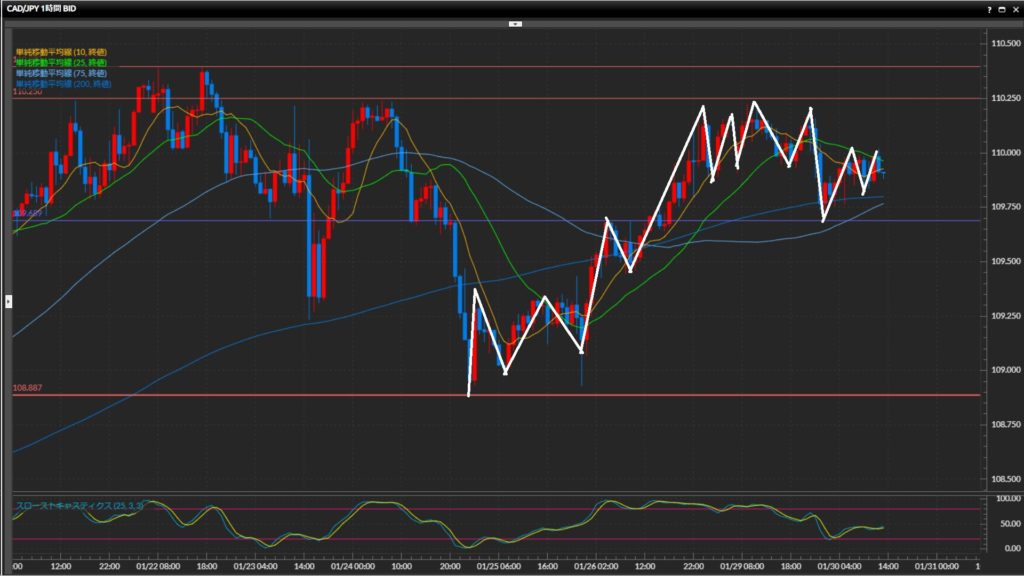Click the 50.00 stochastic scale value
Viewport: 1024px width, 576px height.
(x=1004, y=523)
